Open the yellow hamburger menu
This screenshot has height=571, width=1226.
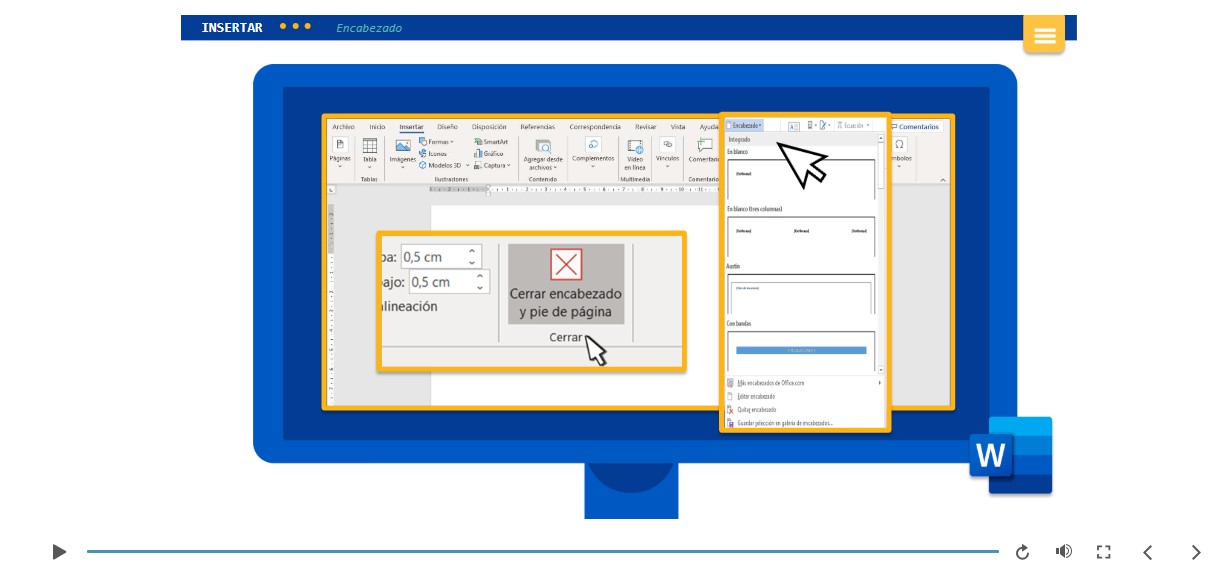1044,36
